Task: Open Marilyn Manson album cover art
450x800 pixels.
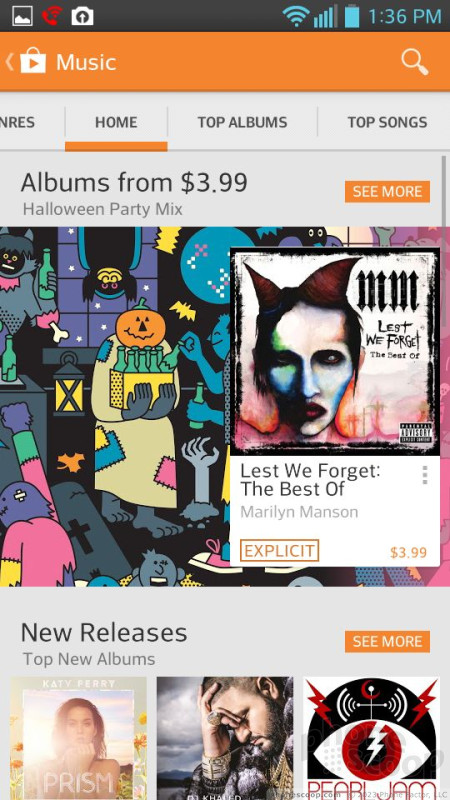Action: pos(335,352)
